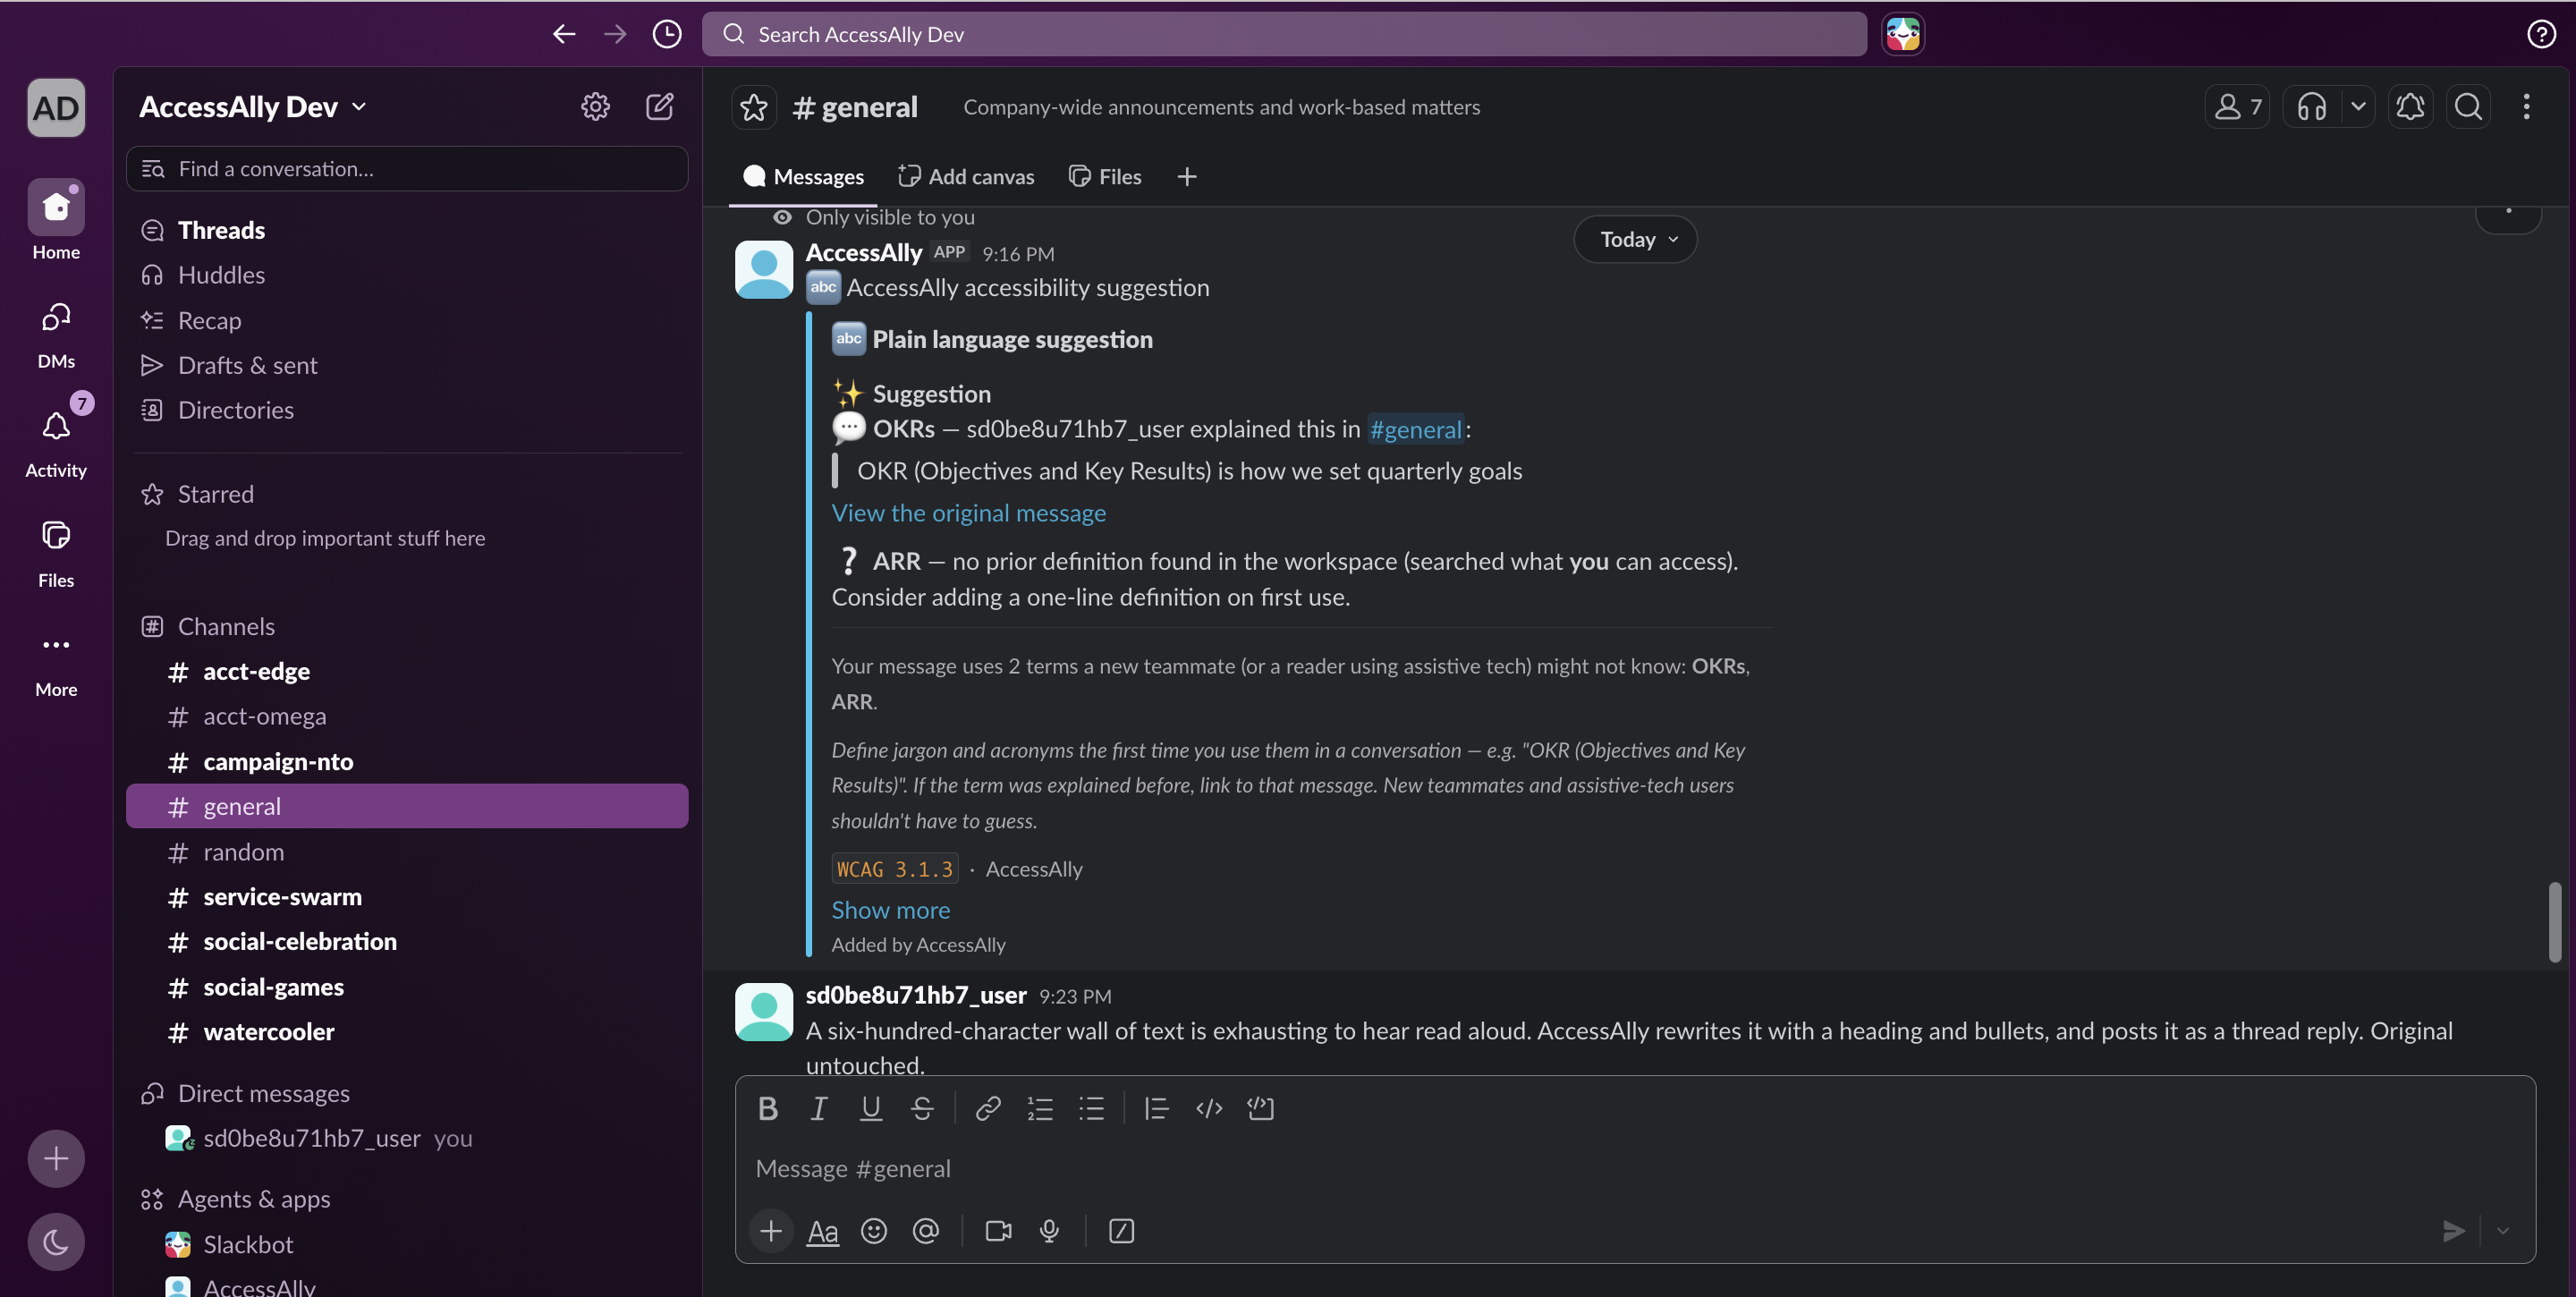The image size is (2576, 1297).
Task: Click the Search AccessAlly Dev bar
Action: click(x=1284, y=34)
